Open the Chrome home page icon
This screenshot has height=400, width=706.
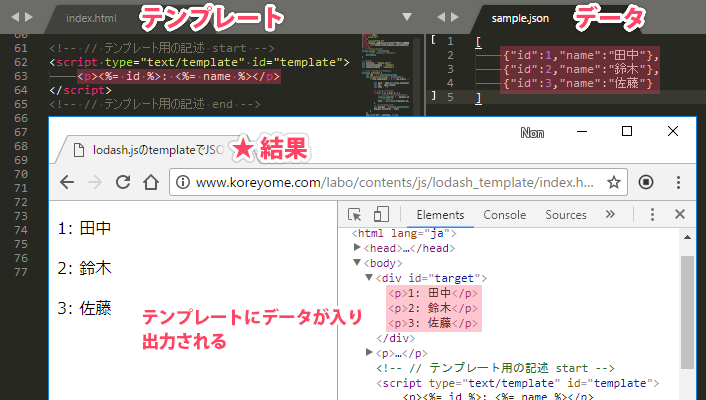(x=151, y=182)
